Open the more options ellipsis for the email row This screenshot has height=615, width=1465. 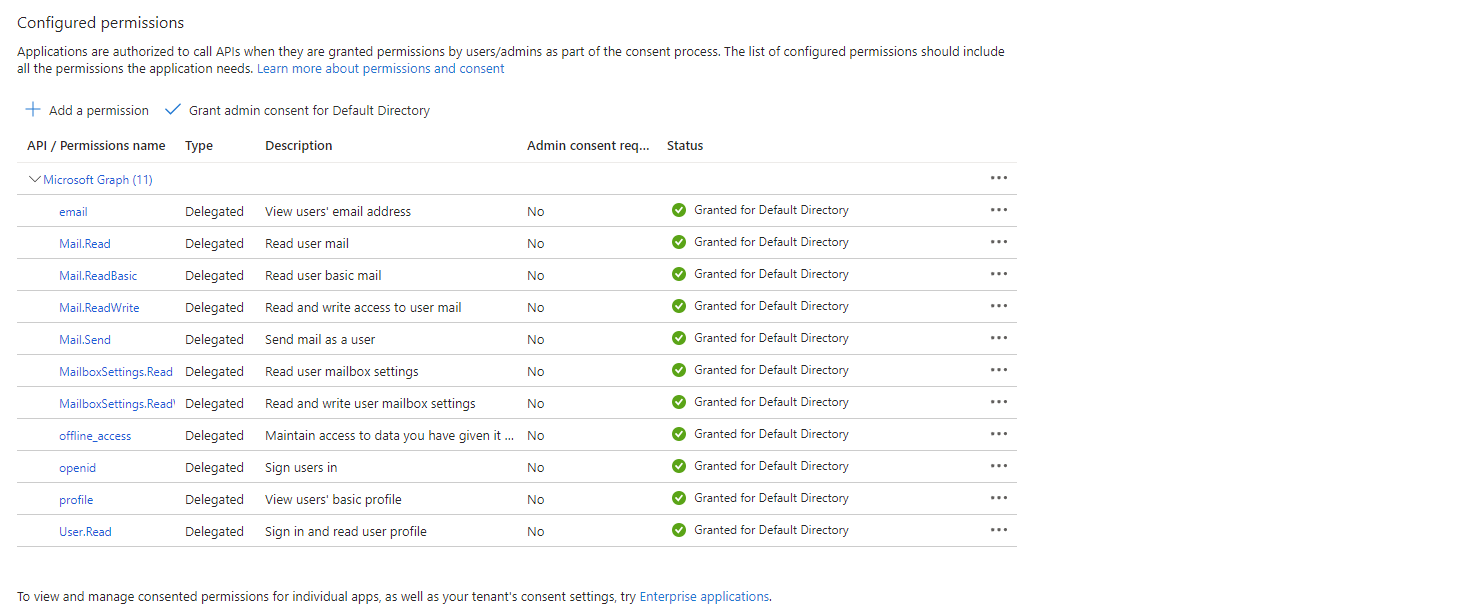(x=998, y=210)
